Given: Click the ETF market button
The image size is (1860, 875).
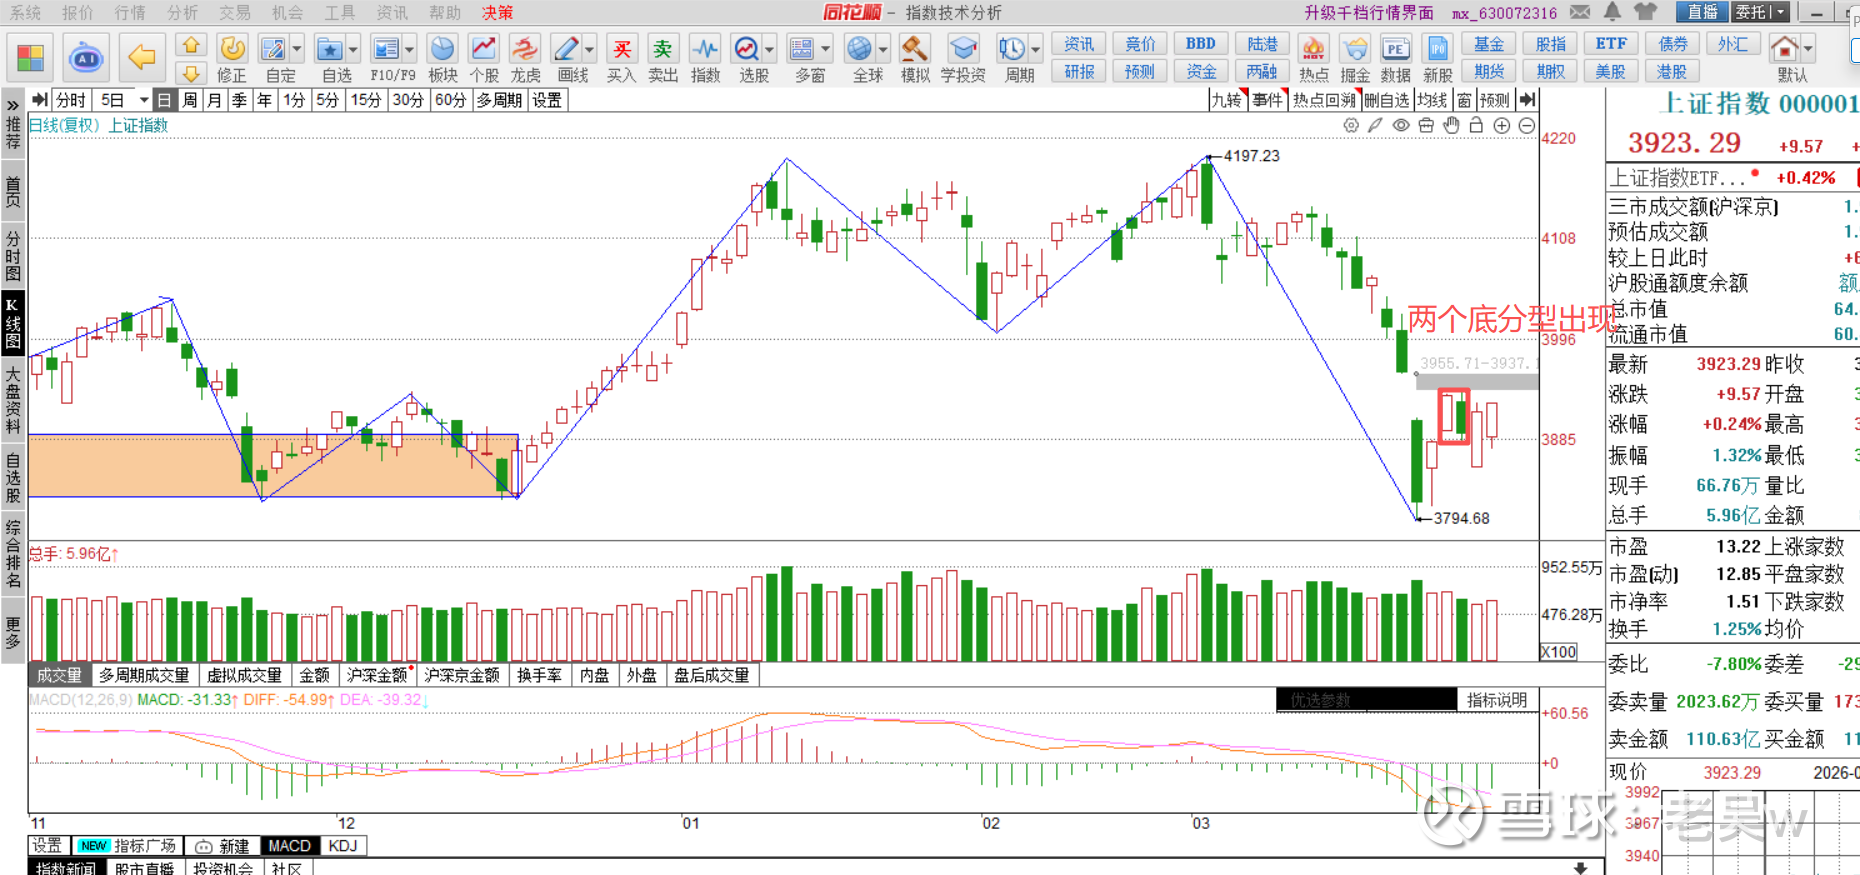Looking at the screenshot, I should 1610,44.
